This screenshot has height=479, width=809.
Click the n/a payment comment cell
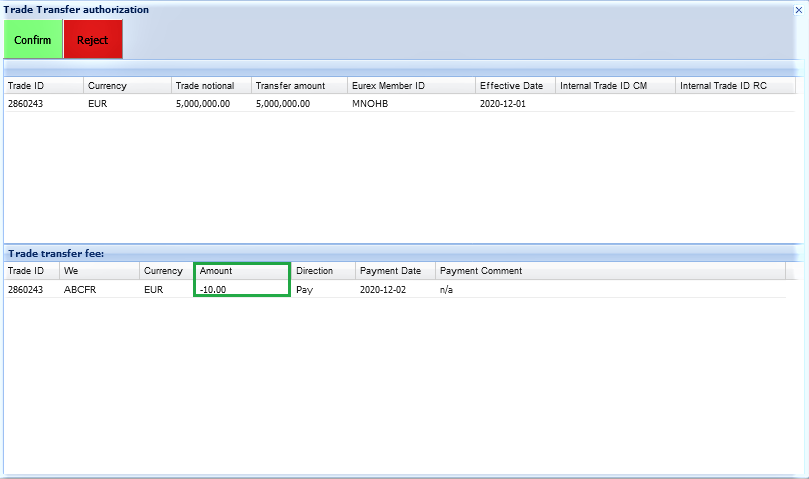[x=447, y=289]
